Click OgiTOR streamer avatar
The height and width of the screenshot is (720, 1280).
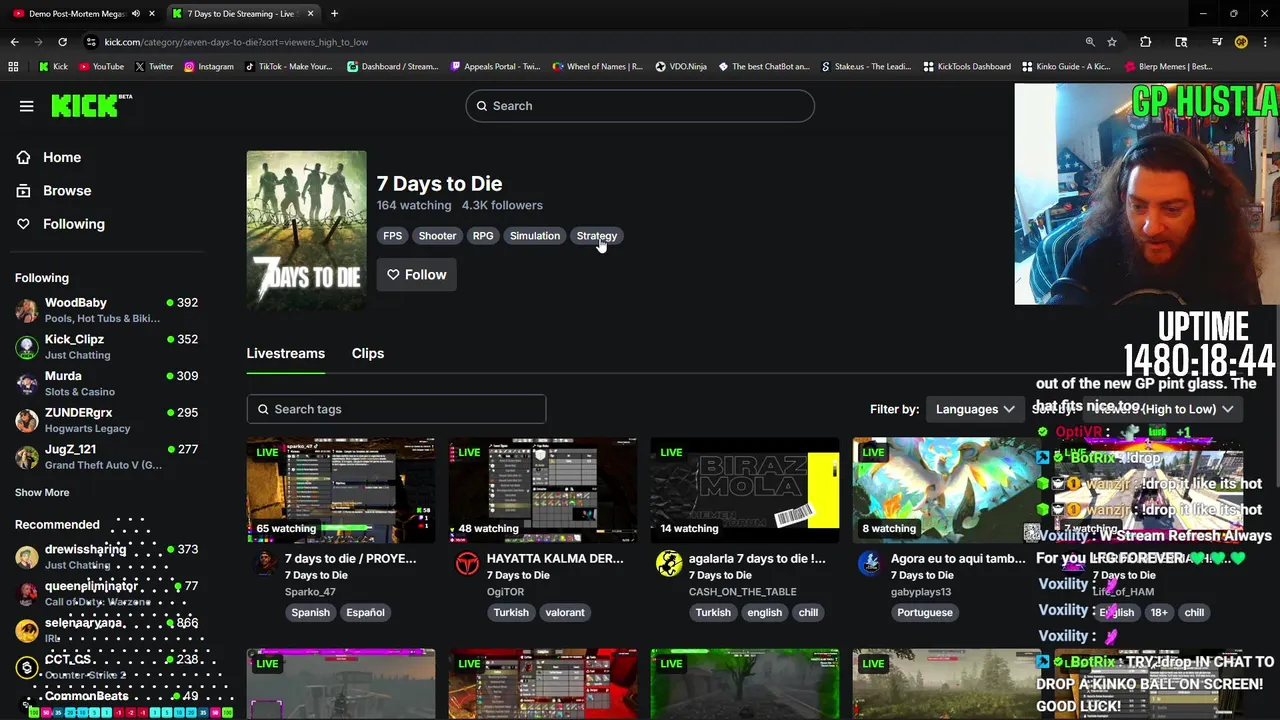(x=467, y=563)
